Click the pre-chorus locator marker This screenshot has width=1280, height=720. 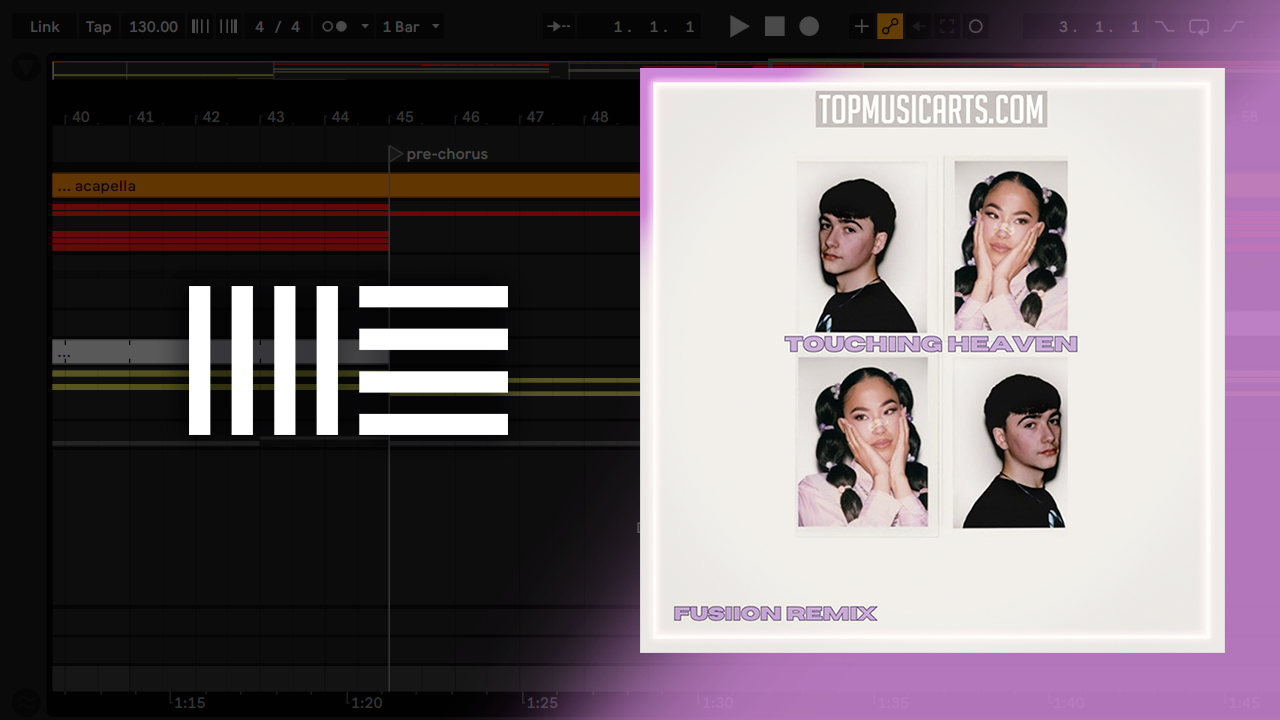pyautogui.click(x=396, y=154)
